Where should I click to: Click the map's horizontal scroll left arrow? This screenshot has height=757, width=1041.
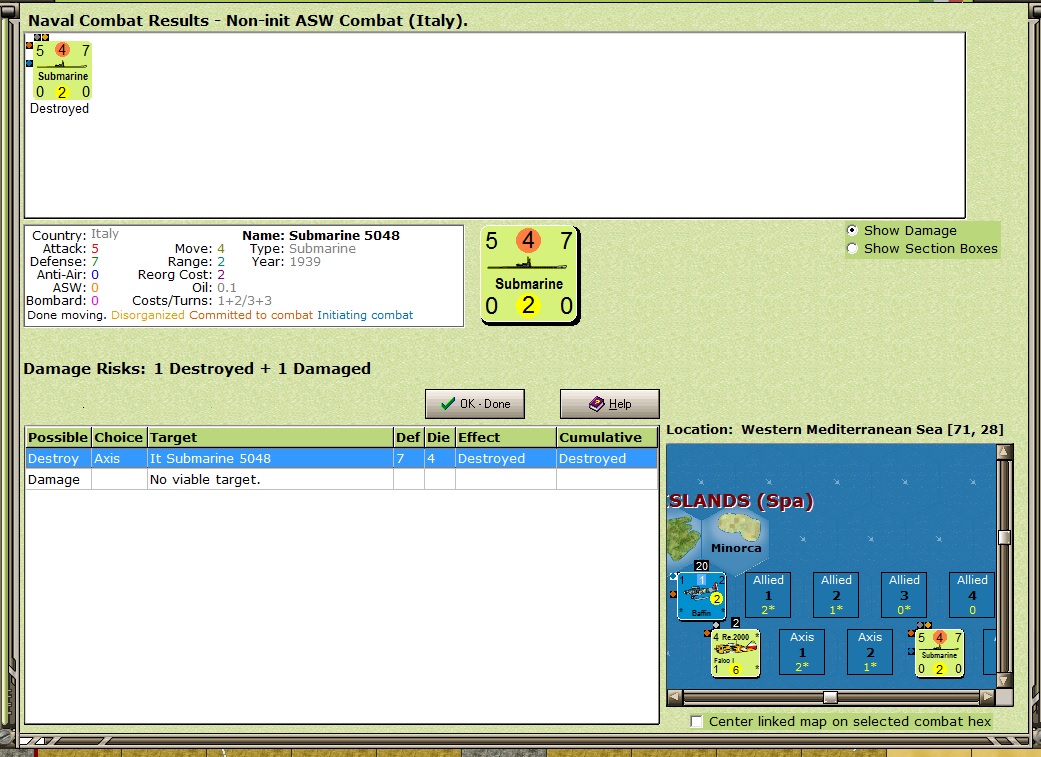675,697
